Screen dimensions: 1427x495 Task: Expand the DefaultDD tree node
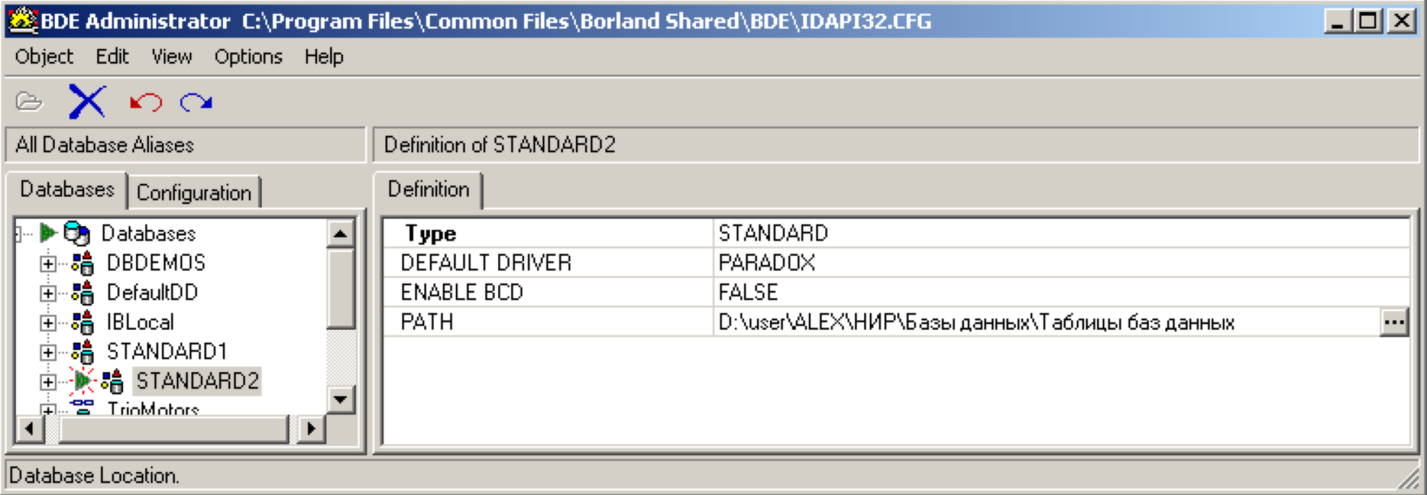(47, 293)
